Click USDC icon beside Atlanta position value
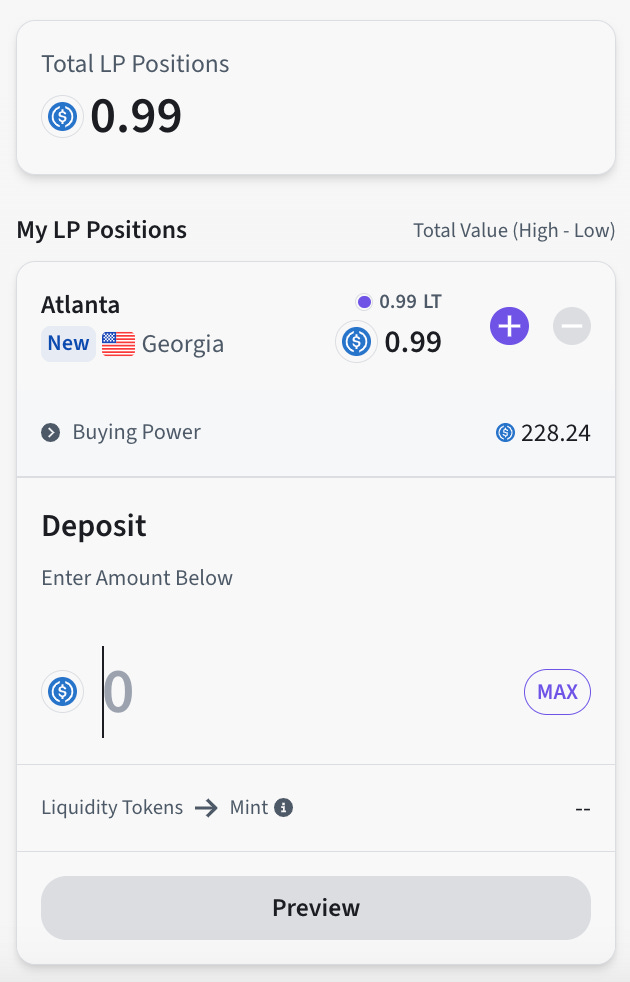Screen dimensions: 630x982 pos(356,342)
